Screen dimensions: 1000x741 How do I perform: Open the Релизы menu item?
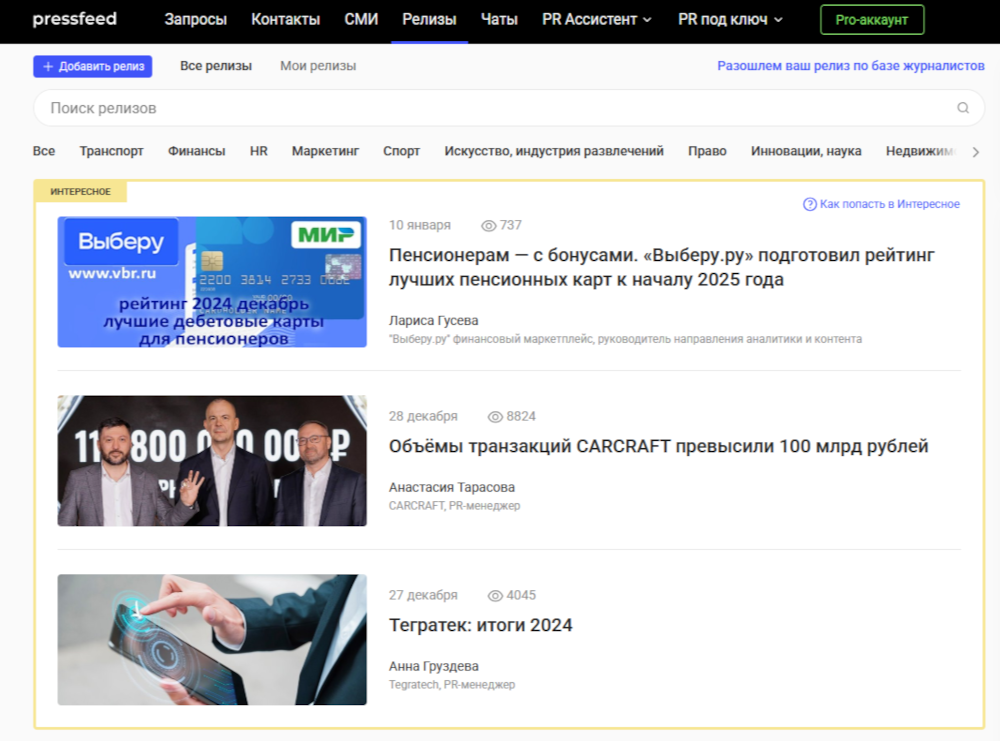point(429,20)
